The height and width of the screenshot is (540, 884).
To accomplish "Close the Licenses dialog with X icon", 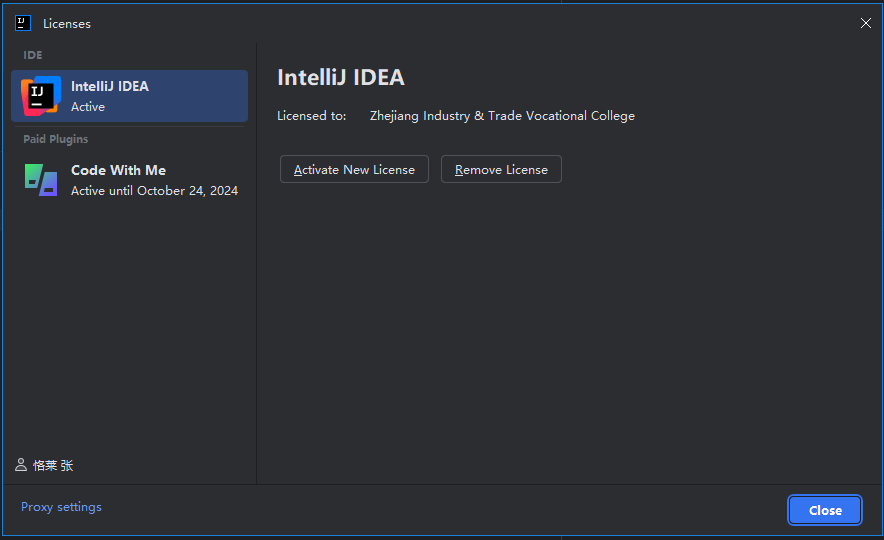I will click(x=866, y=23).
